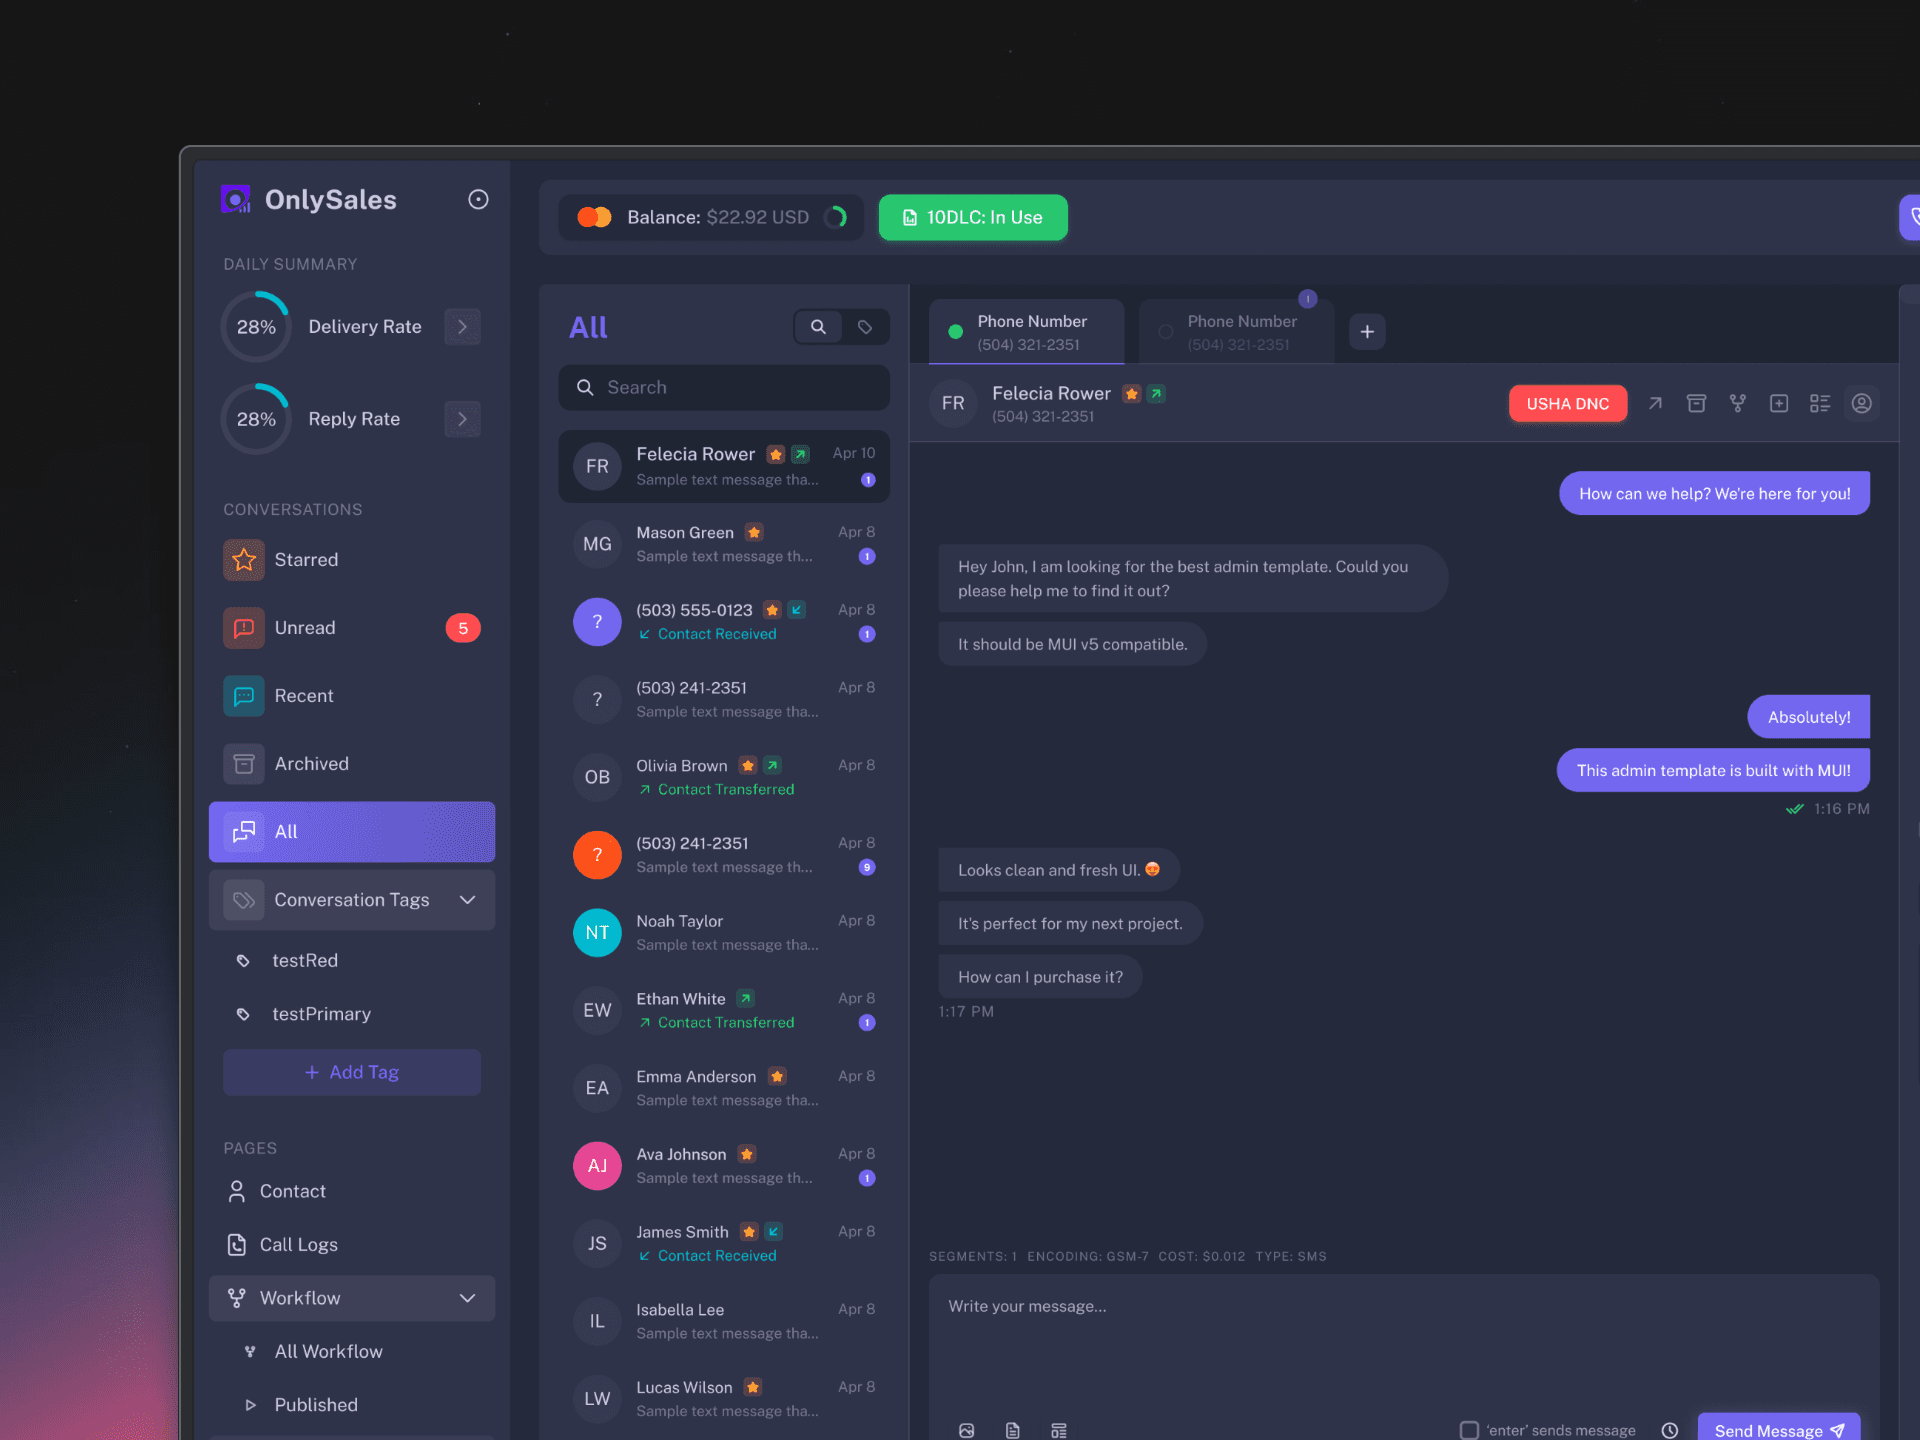Collapse the Workflow menu chevron

pos(467,1298)
